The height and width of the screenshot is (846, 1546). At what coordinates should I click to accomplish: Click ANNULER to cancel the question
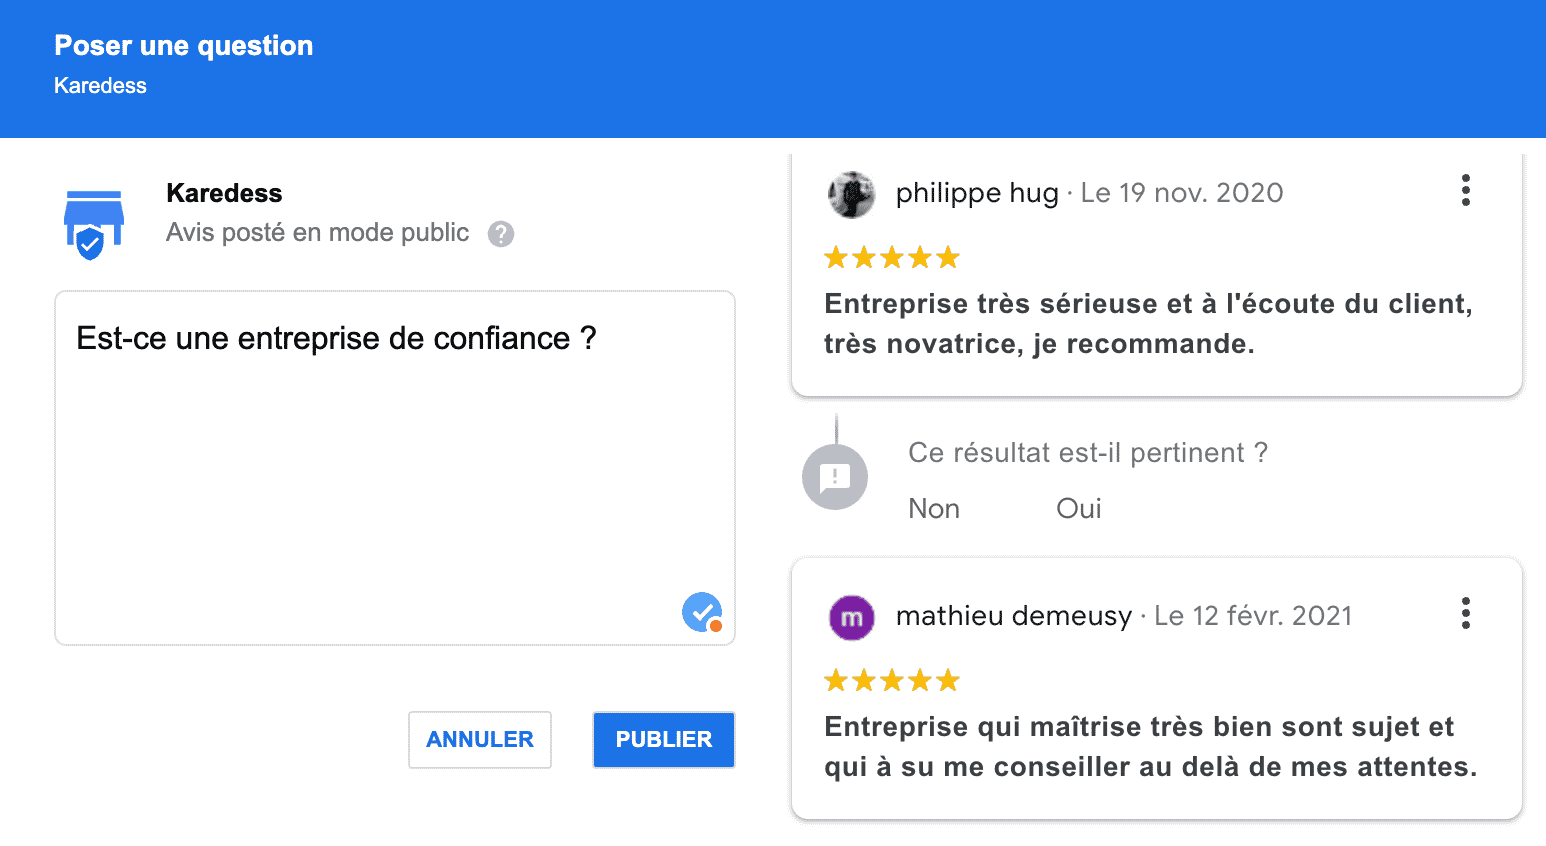coord(479,739)
